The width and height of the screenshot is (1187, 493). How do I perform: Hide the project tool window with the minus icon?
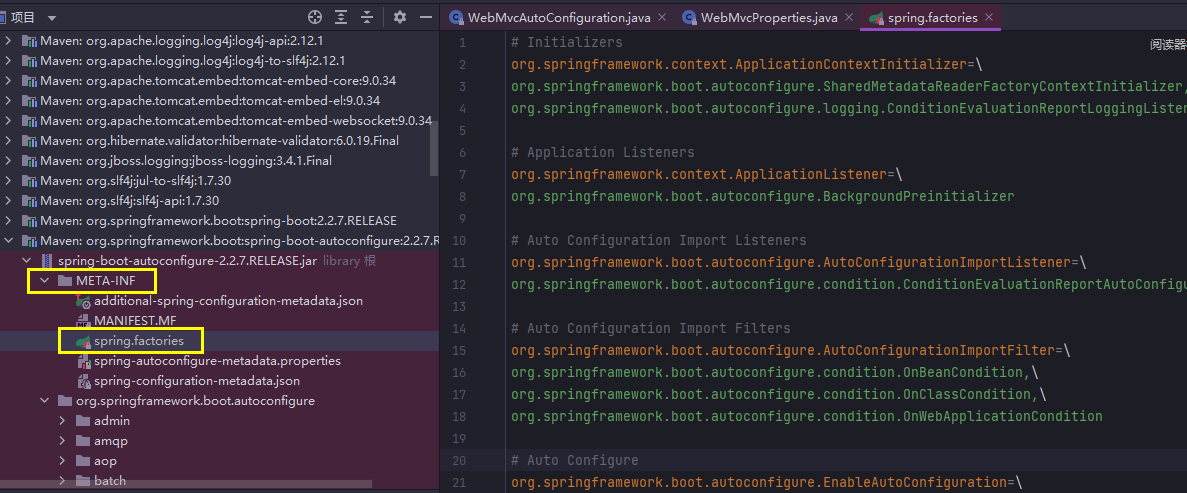(426, 17)
